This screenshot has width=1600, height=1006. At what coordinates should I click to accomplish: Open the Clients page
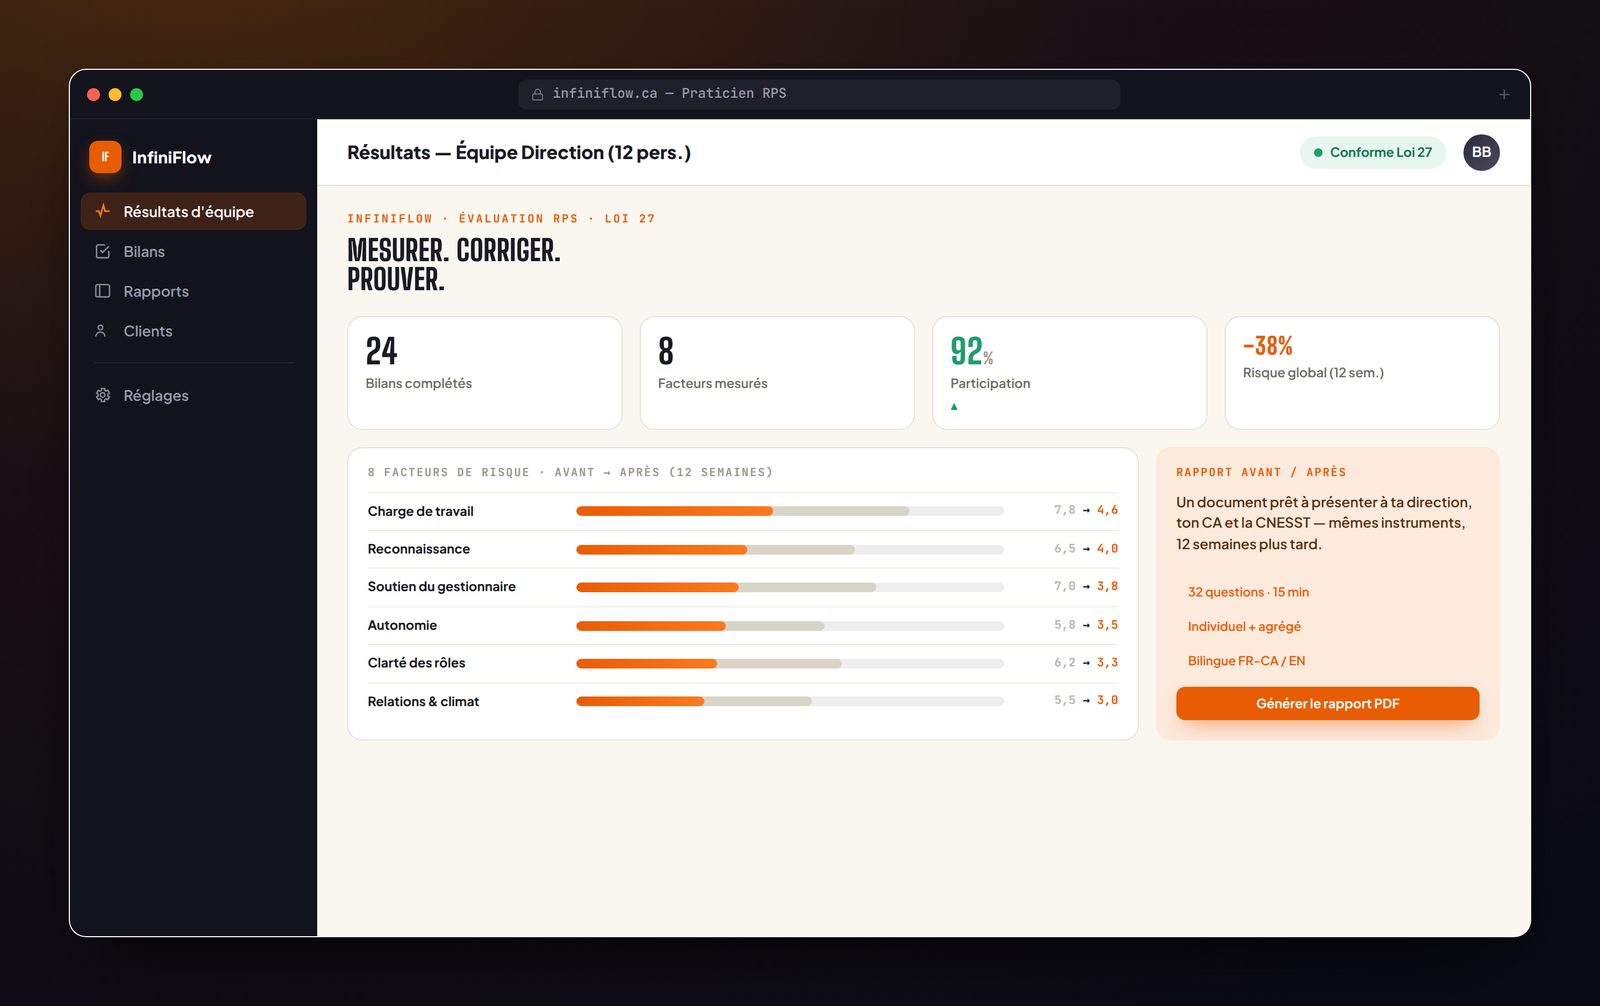[x=193, y=331]
